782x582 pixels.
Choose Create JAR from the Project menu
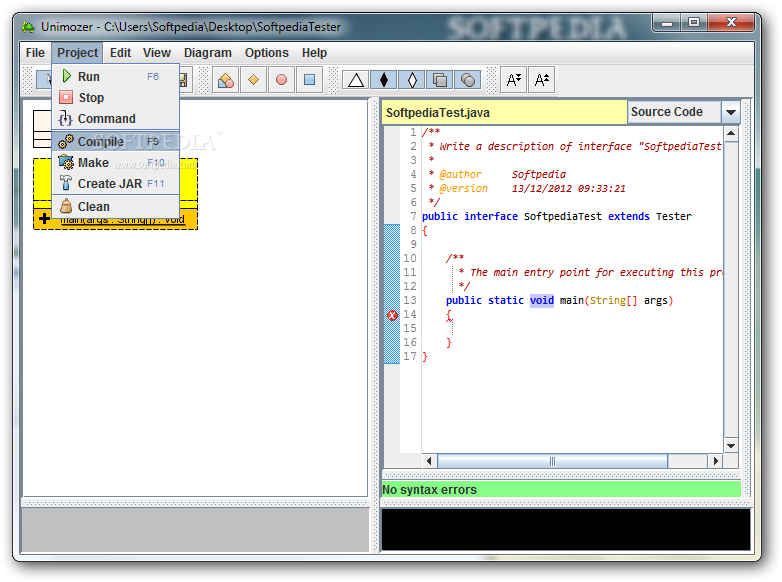click(115, 184)
